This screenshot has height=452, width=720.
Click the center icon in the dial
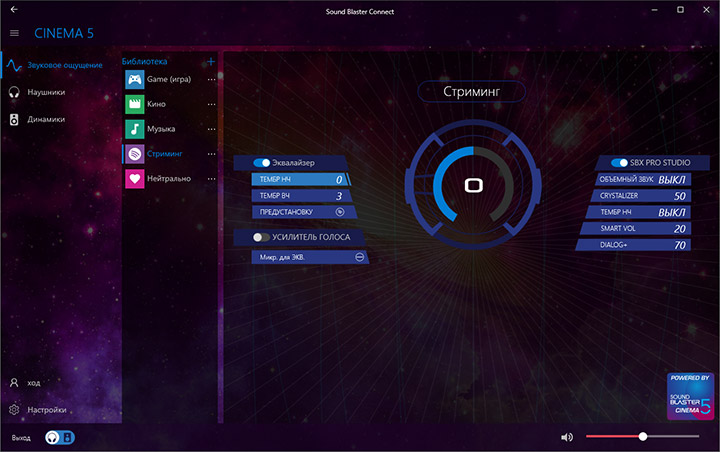[473, 186]
